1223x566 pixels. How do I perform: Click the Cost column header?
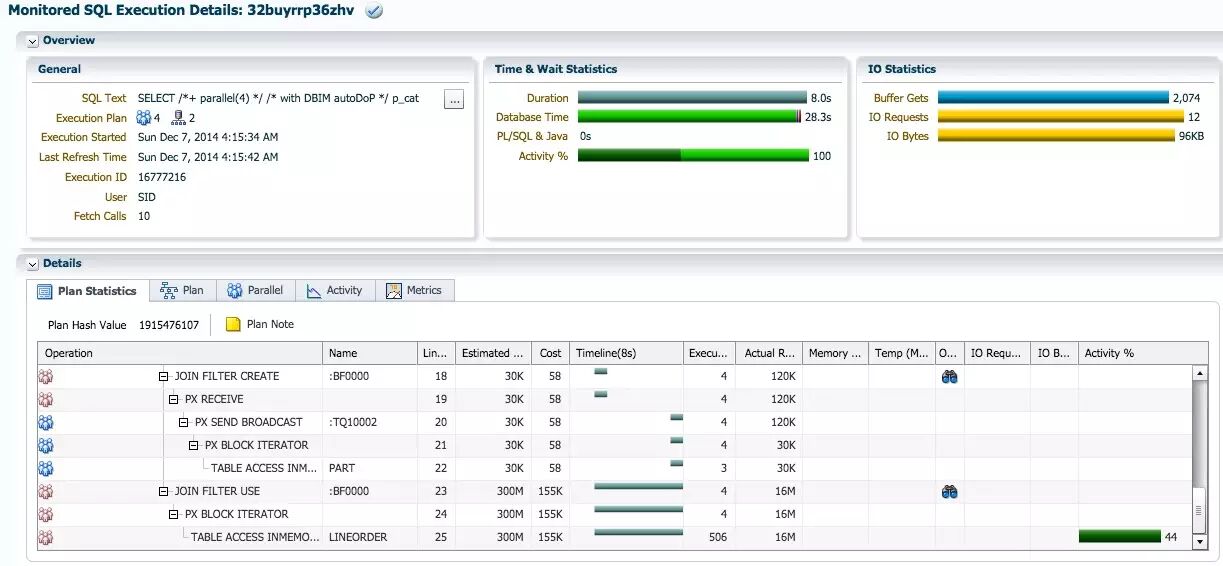tap(550, 353)
